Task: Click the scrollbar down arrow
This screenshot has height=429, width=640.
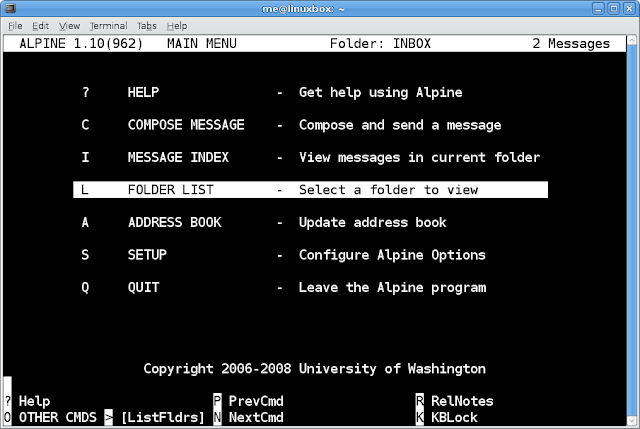Action: point(631,420)
